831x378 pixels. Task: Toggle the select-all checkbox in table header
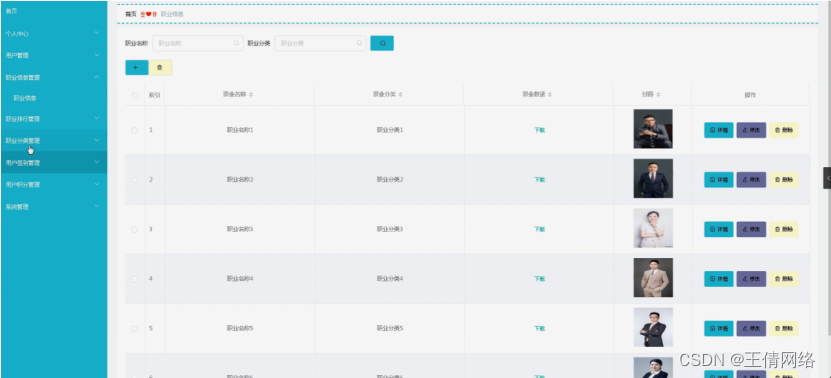point(135,95)
